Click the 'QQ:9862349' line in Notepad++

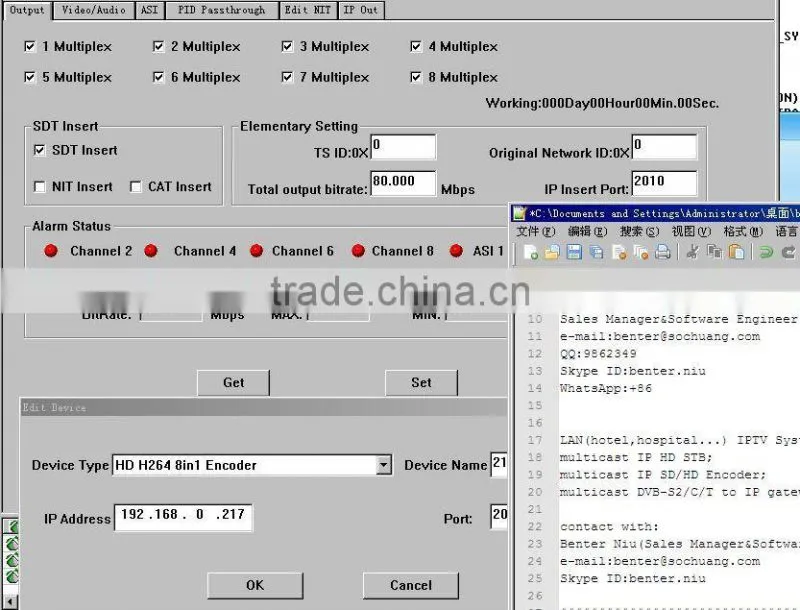pos(598,354)
